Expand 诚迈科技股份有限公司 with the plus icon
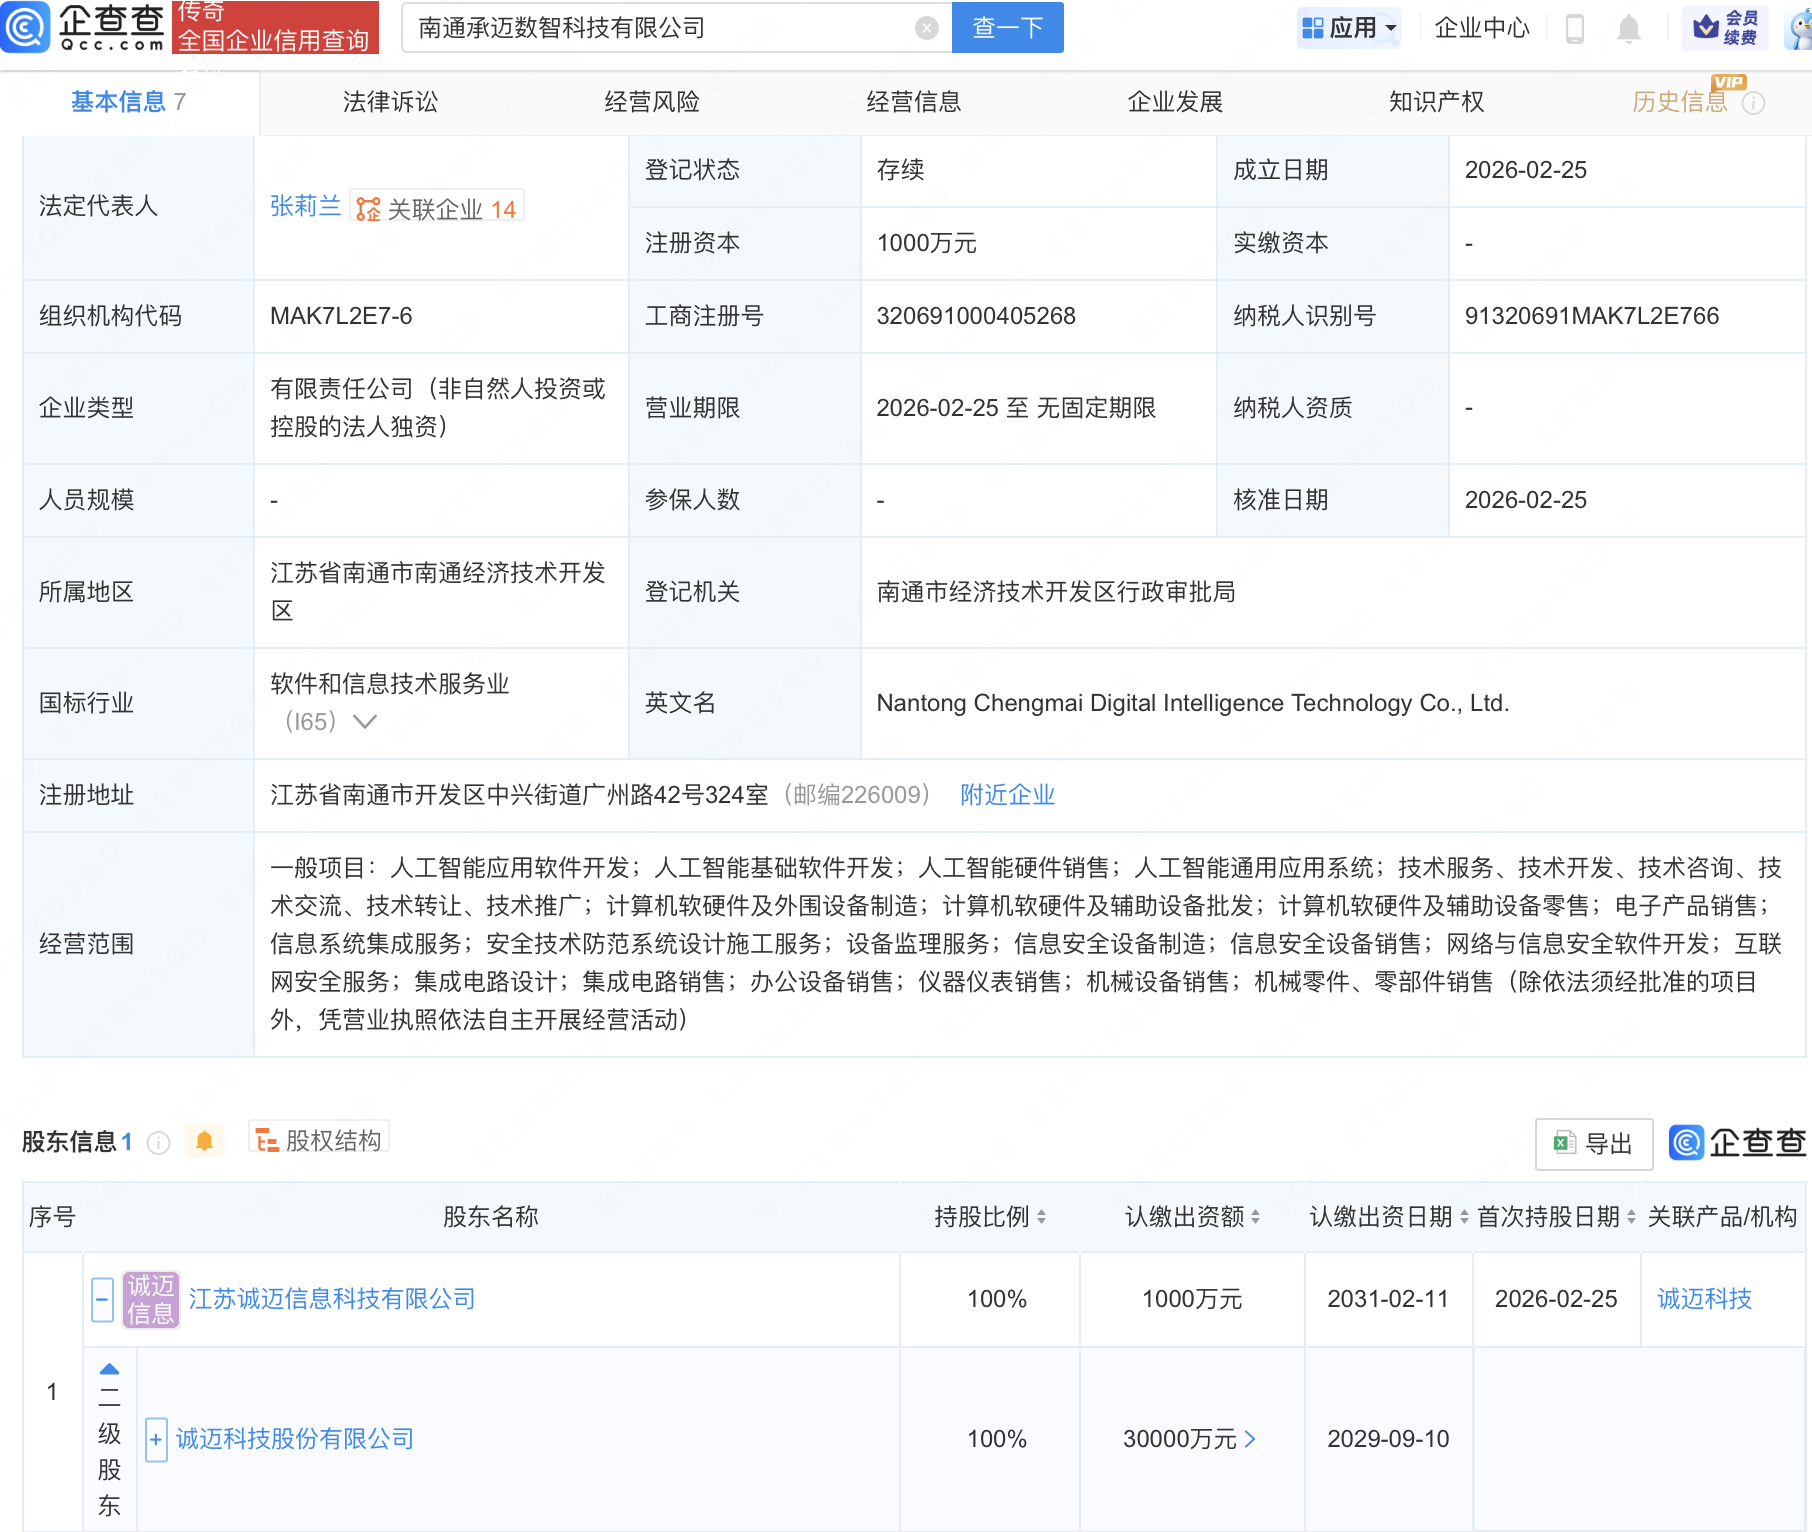 (155, 1439)
